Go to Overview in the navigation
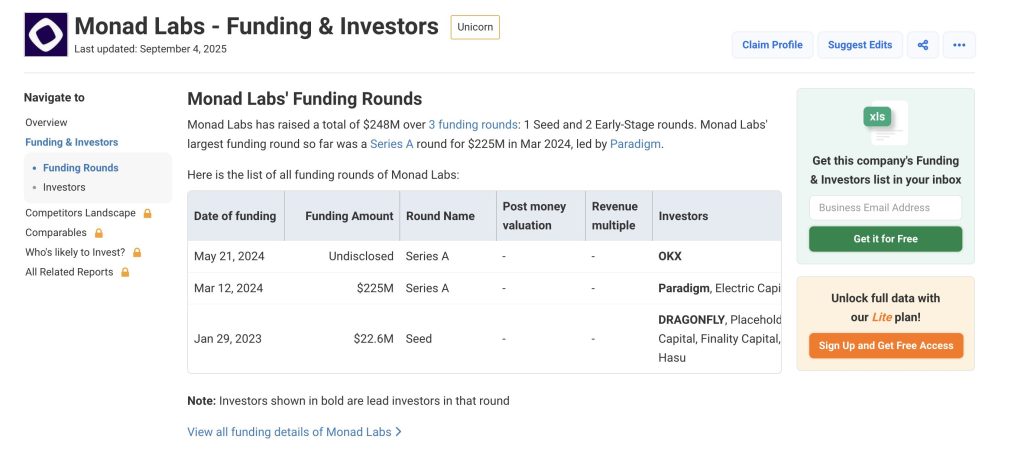 coord(46,122)
